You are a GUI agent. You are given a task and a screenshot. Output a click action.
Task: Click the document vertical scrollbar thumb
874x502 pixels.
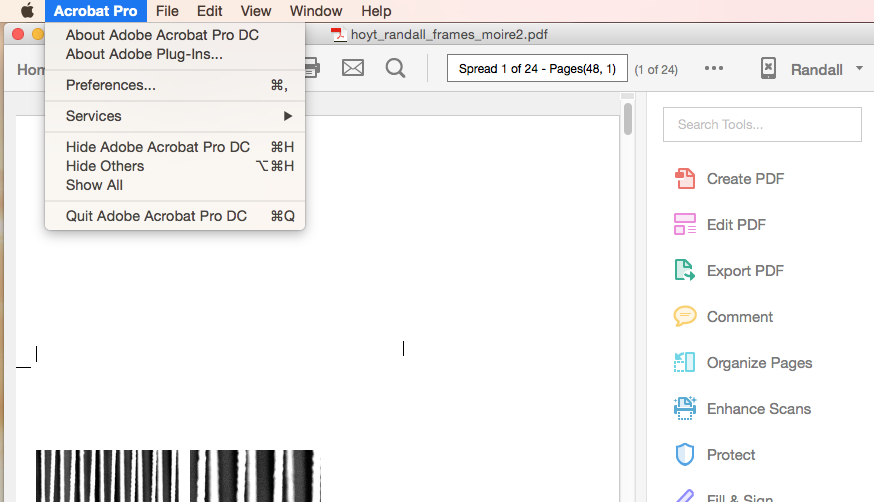pyautogui.click(x=628, y=119)
